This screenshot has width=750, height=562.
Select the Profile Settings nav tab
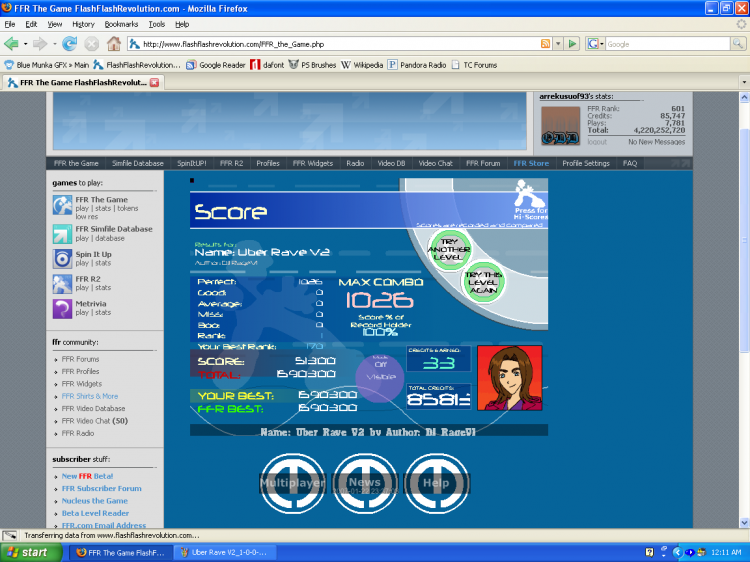click(x=586, y=163)
